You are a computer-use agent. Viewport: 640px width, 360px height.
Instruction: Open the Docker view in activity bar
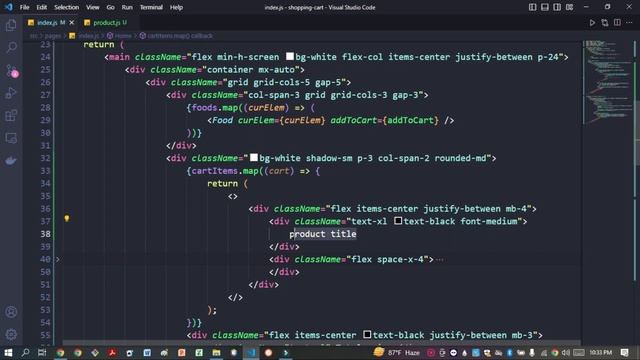point(11,160)
